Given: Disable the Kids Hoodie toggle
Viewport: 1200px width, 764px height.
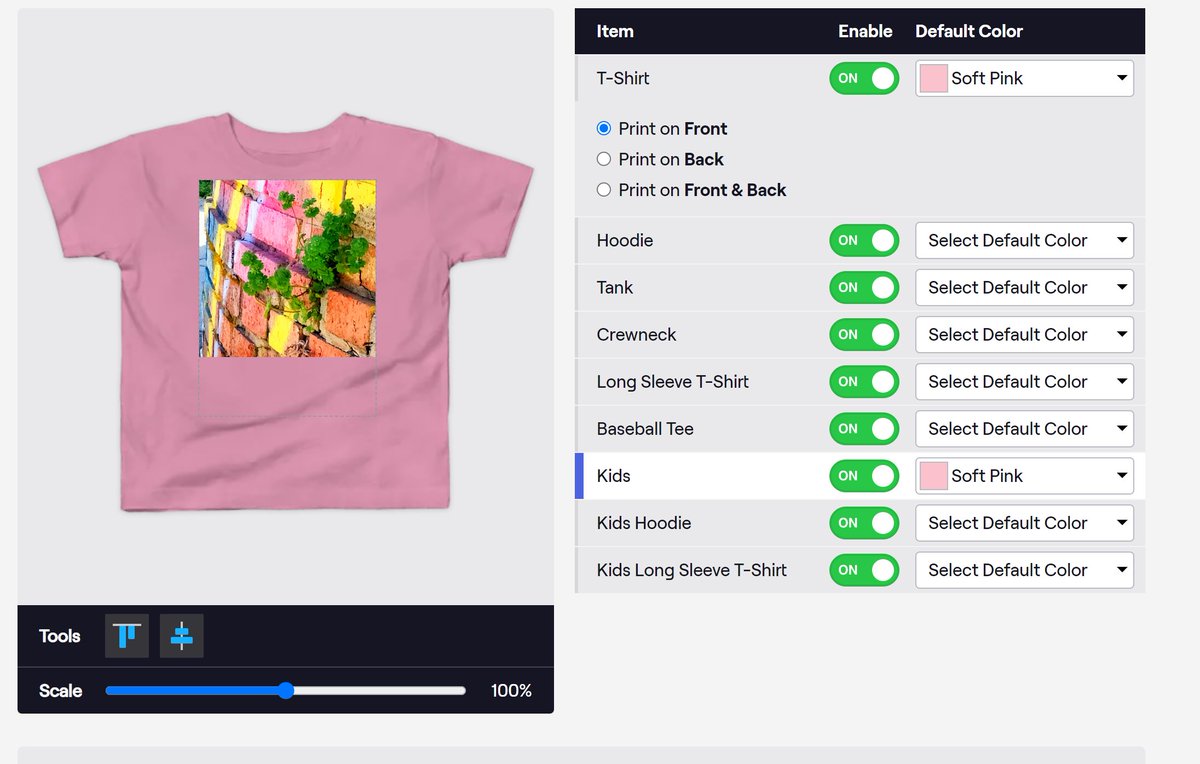Looking at the screenshot, I should pos(864,522).
